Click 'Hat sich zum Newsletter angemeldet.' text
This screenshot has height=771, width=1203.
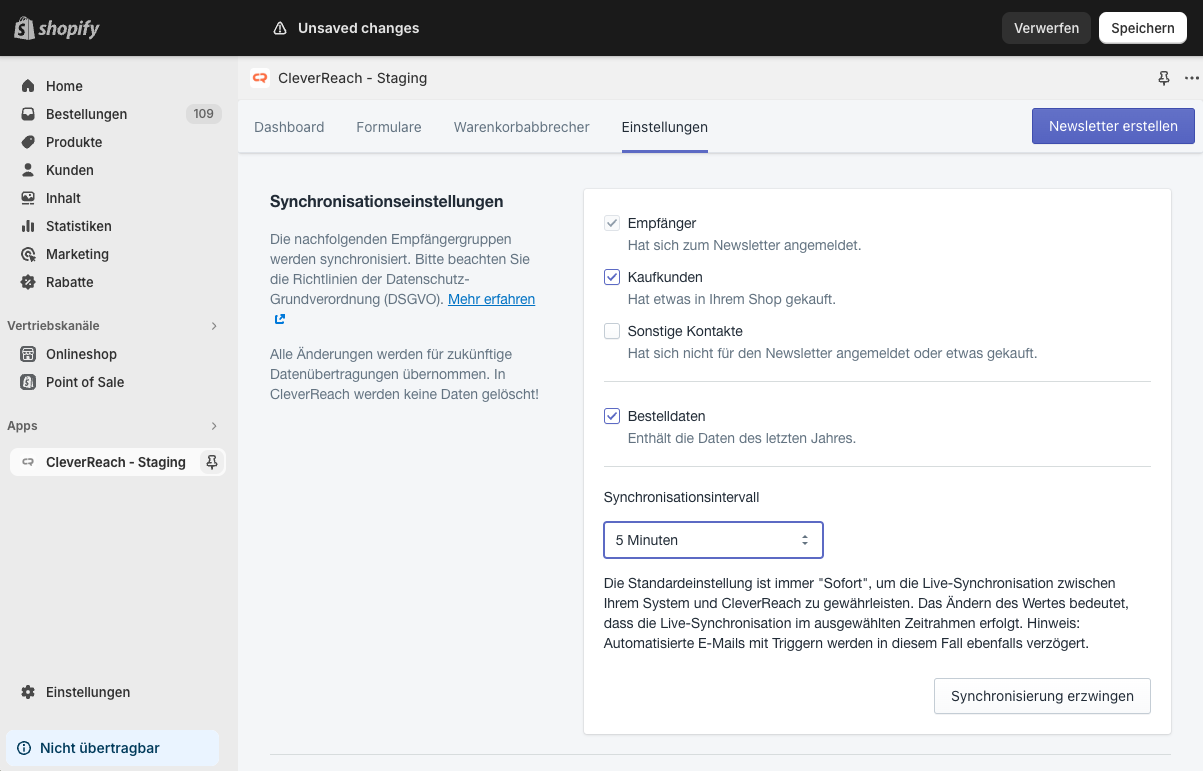coord(744,245)
